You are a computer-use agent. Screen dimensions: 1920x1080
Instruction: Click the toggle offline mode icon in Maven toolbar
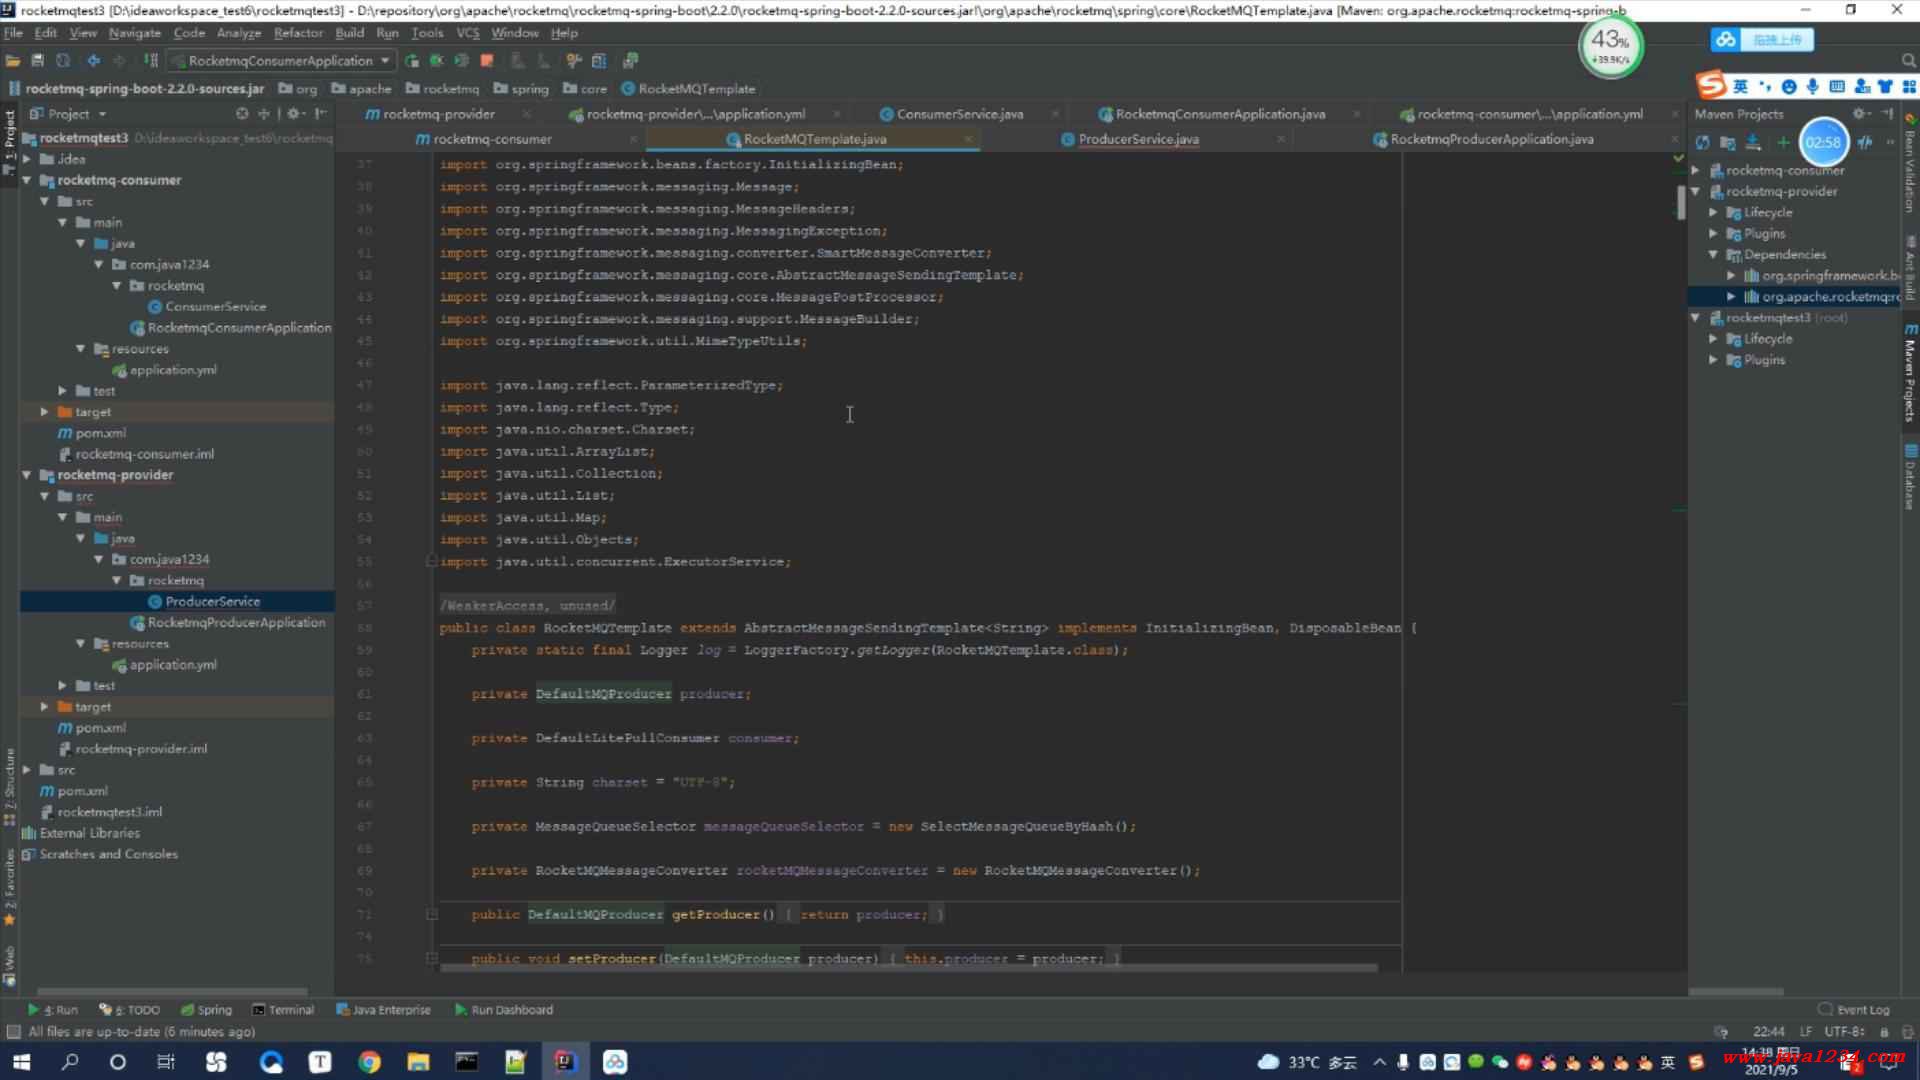click(x=1866, y=143)
